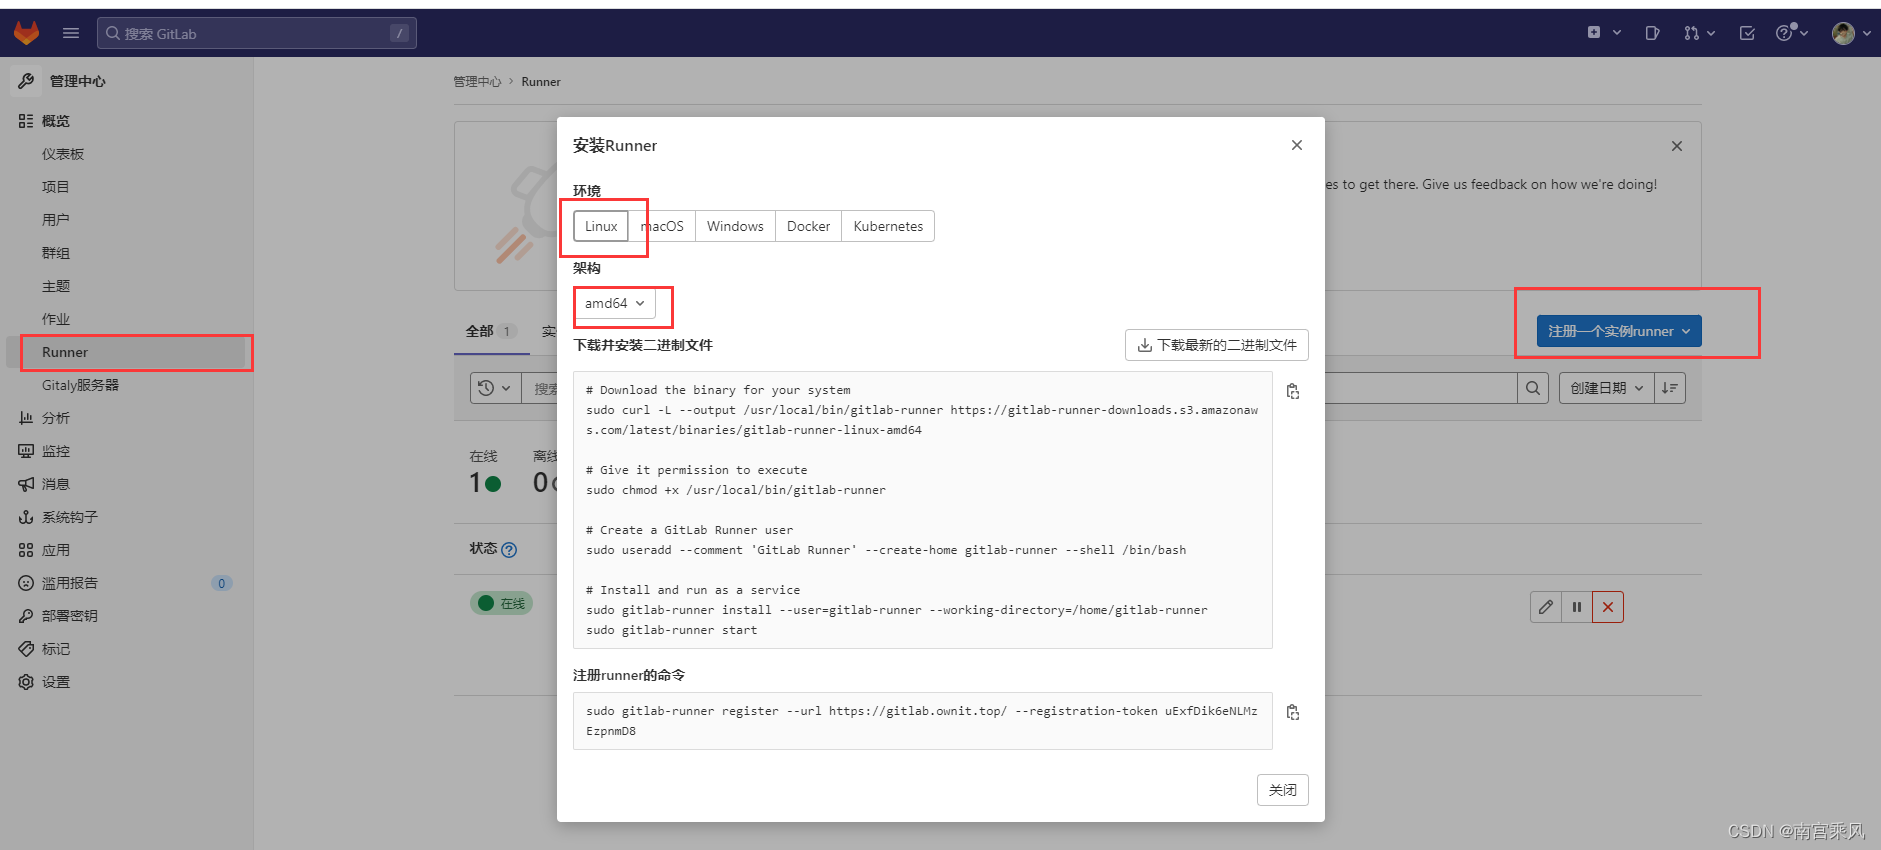
Task: Select the Linux environment option
Action: (x=601, y=226)
